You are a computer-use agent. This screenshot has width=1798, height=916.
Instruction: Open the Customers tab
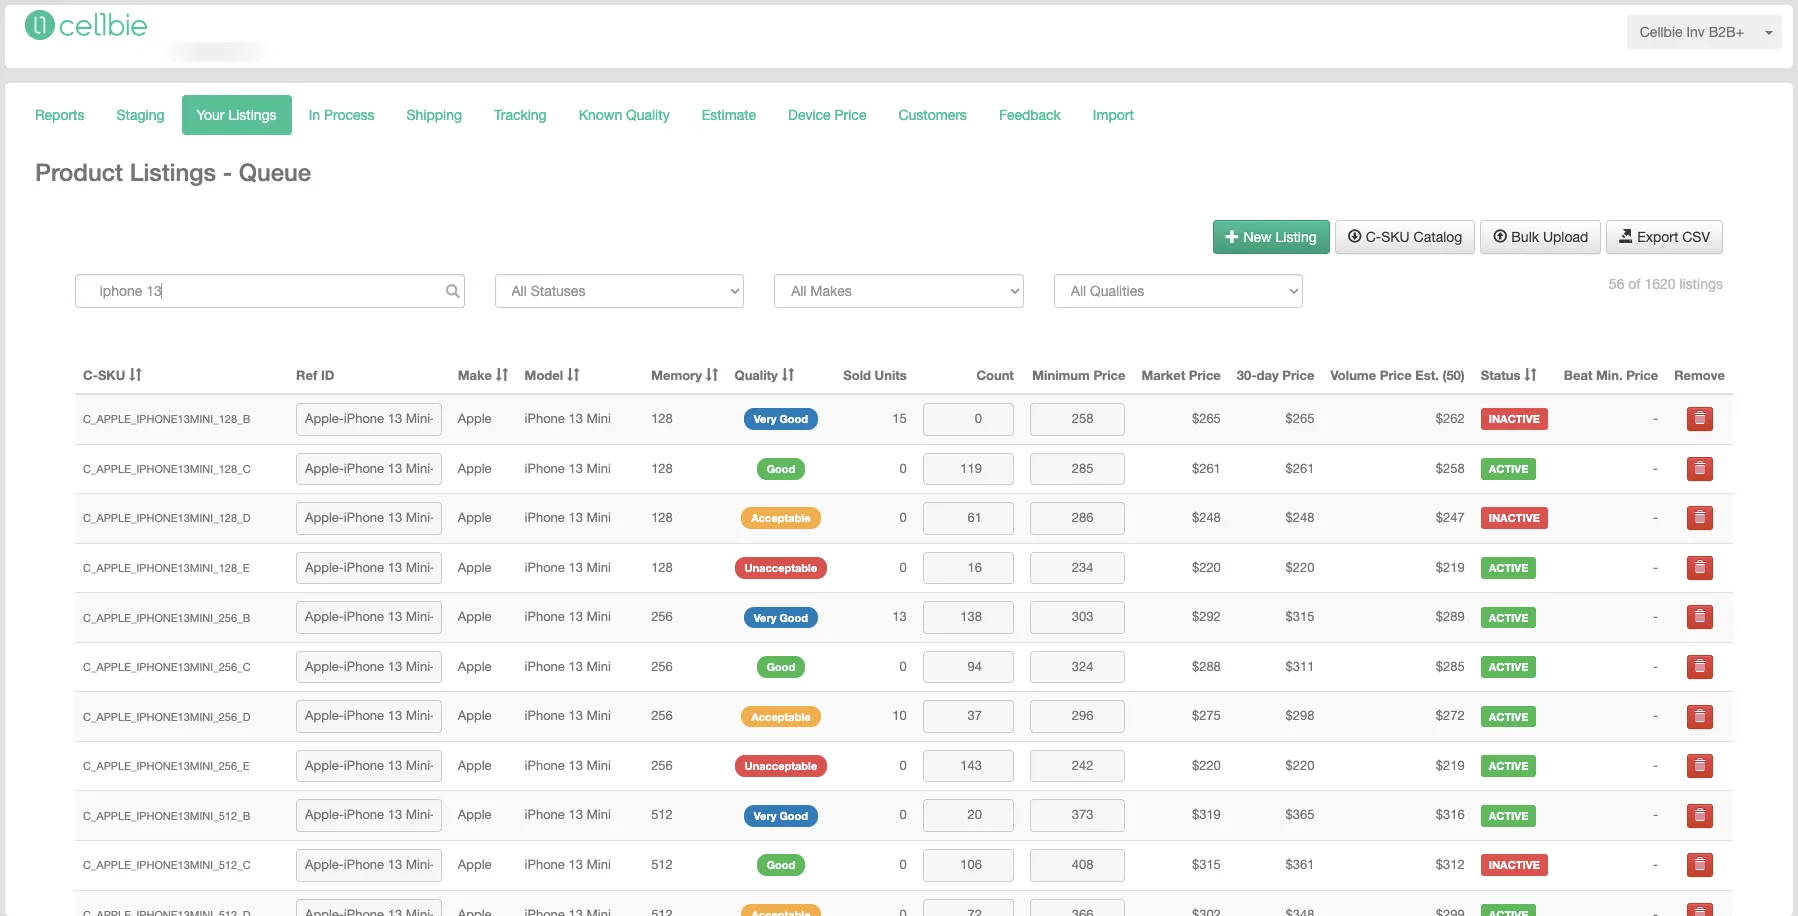point(932,115)
